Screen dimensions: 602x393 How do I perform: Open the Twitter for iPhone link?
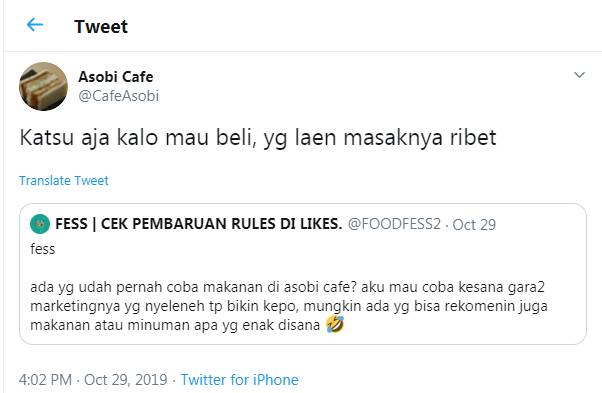tap(239, 380)
